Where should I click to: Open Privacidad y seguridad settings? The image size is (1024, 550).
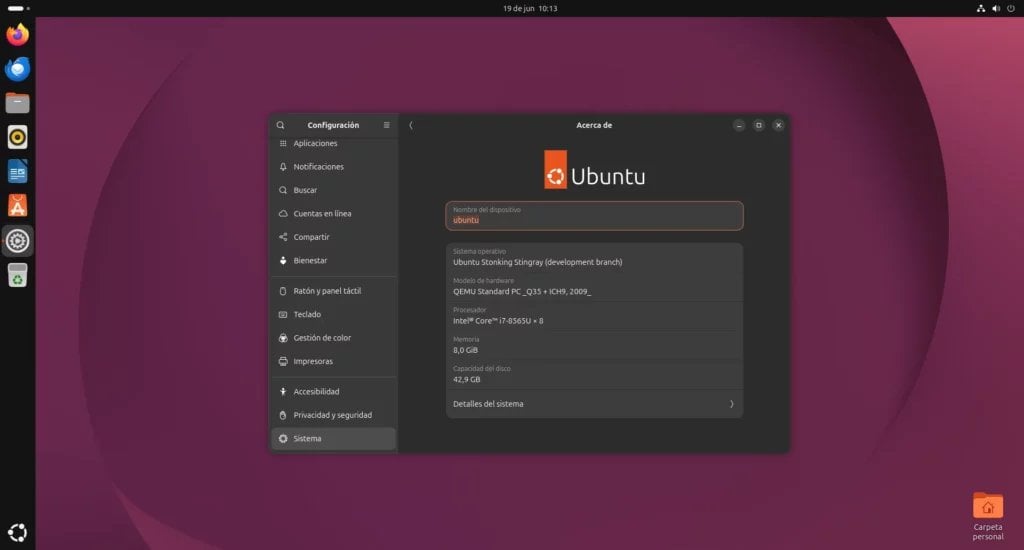(x=333, y=415)
